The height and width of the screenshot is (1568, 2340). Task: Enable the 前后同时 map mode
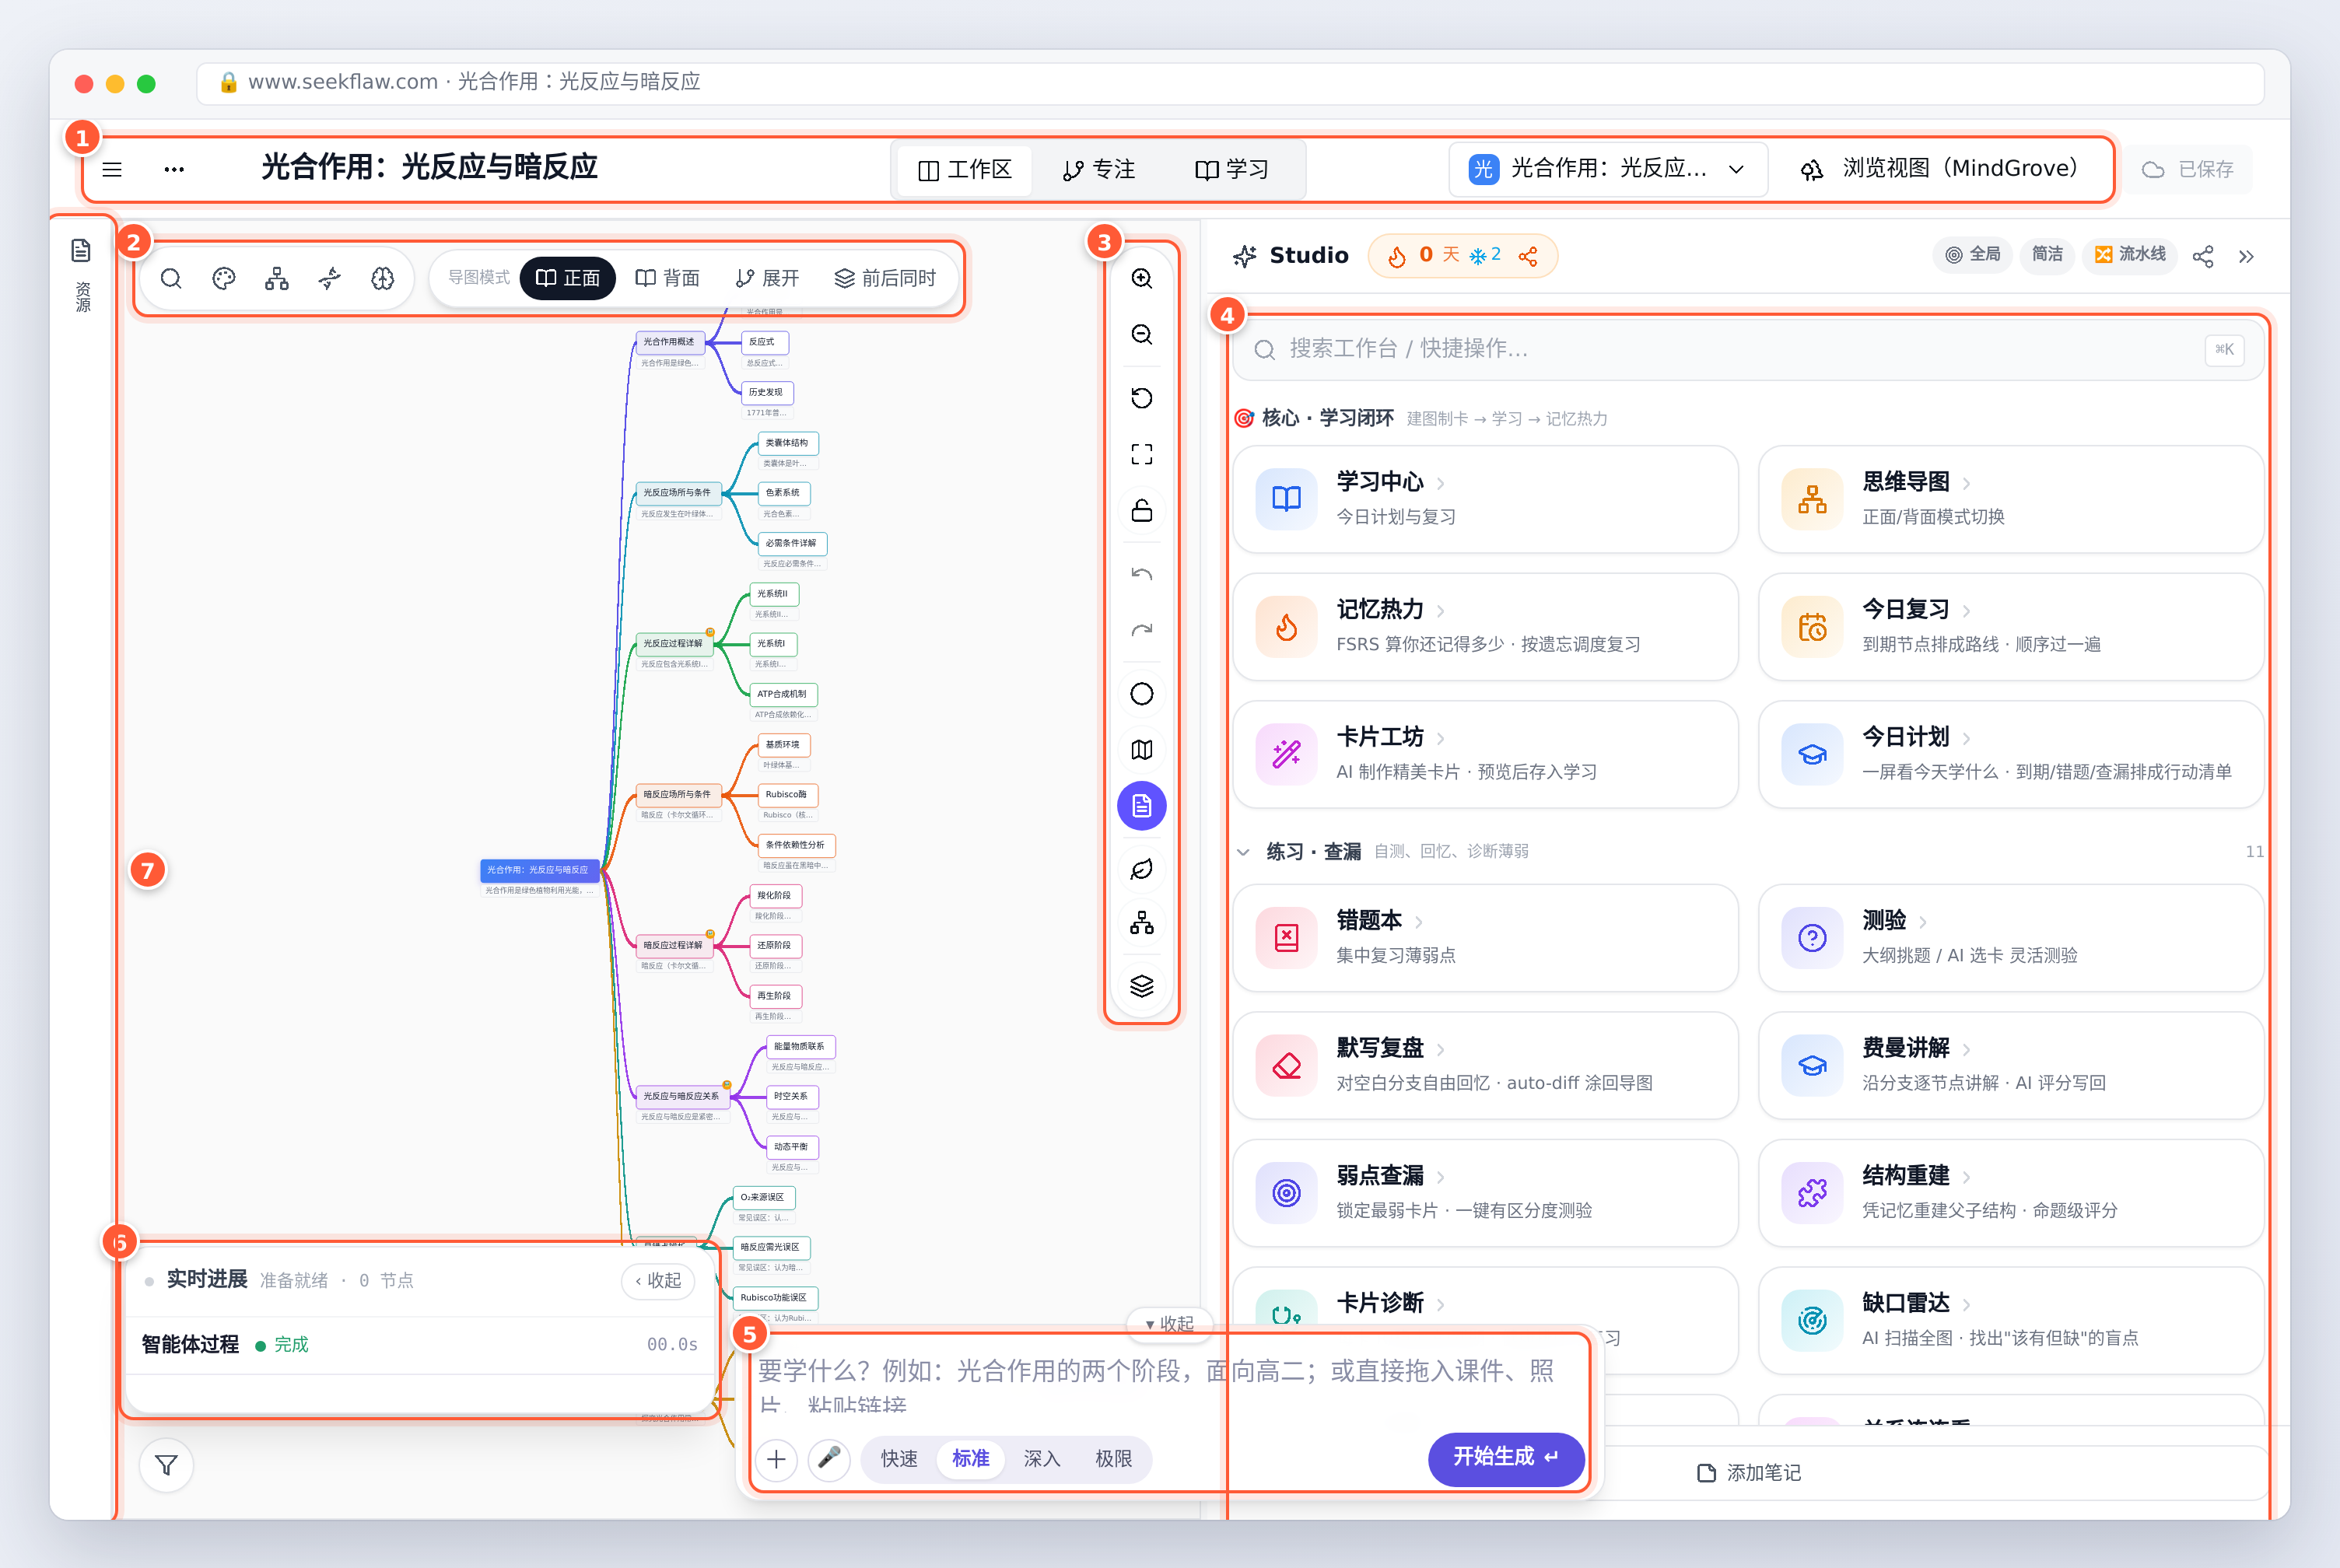[885, 278]
